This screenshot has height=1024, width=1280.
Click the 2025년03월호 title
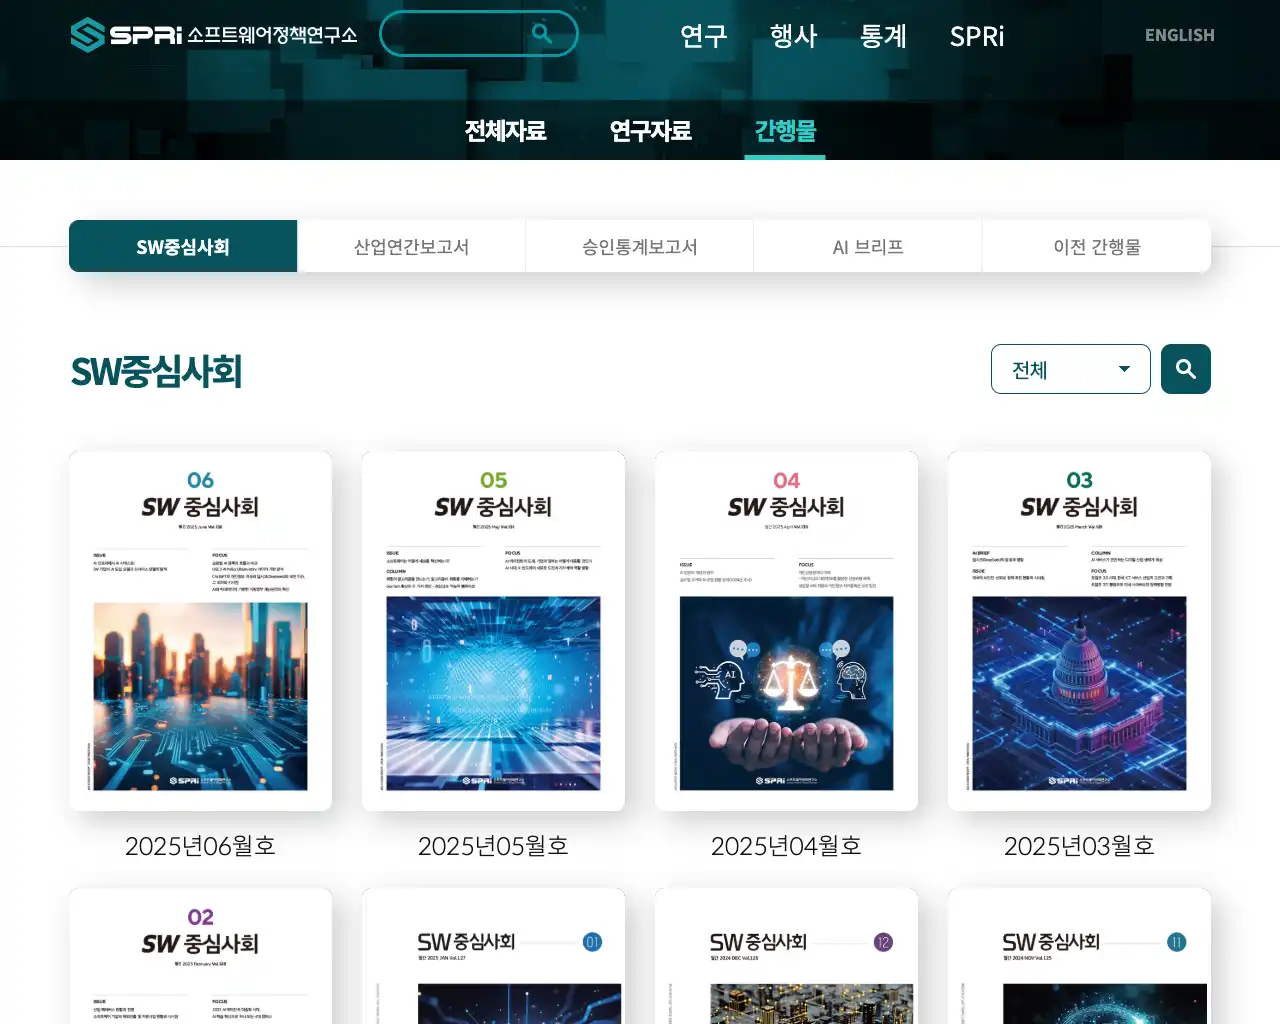pyautogui.click(x=1079, y=846)
